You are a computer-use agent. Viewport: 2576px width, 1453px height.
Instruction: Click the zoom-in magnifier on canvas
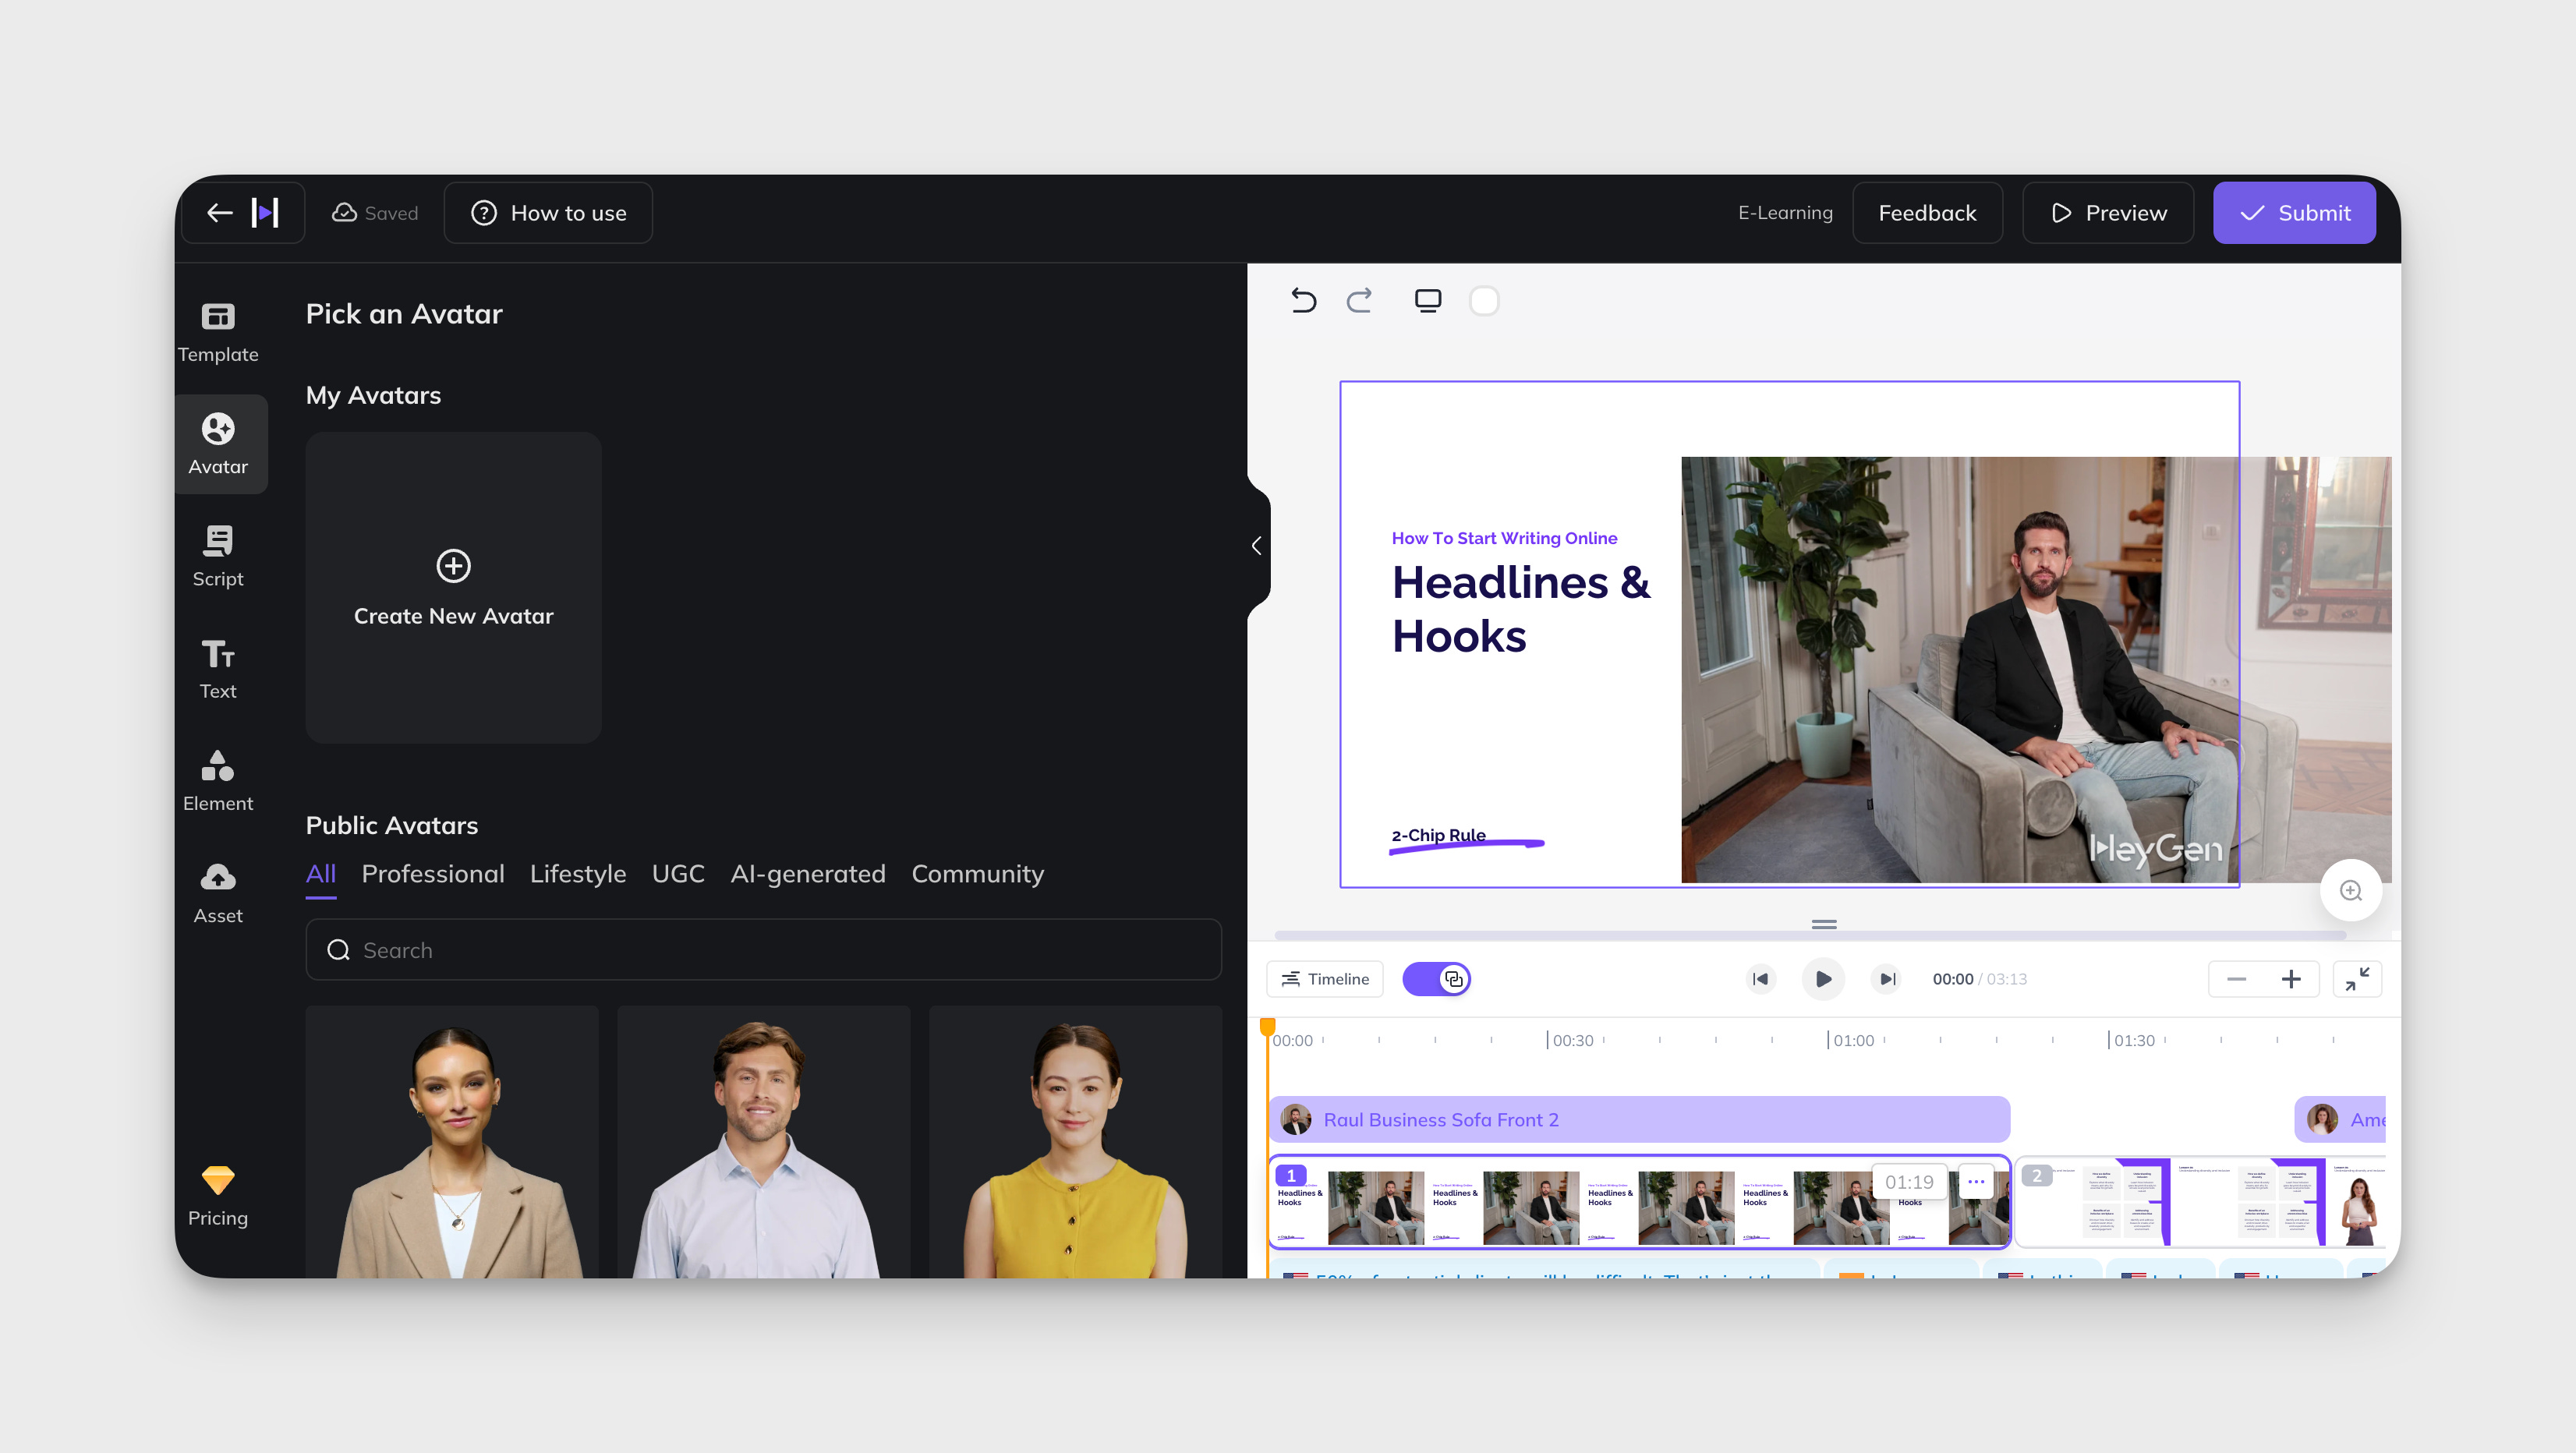coord(2350,890)
